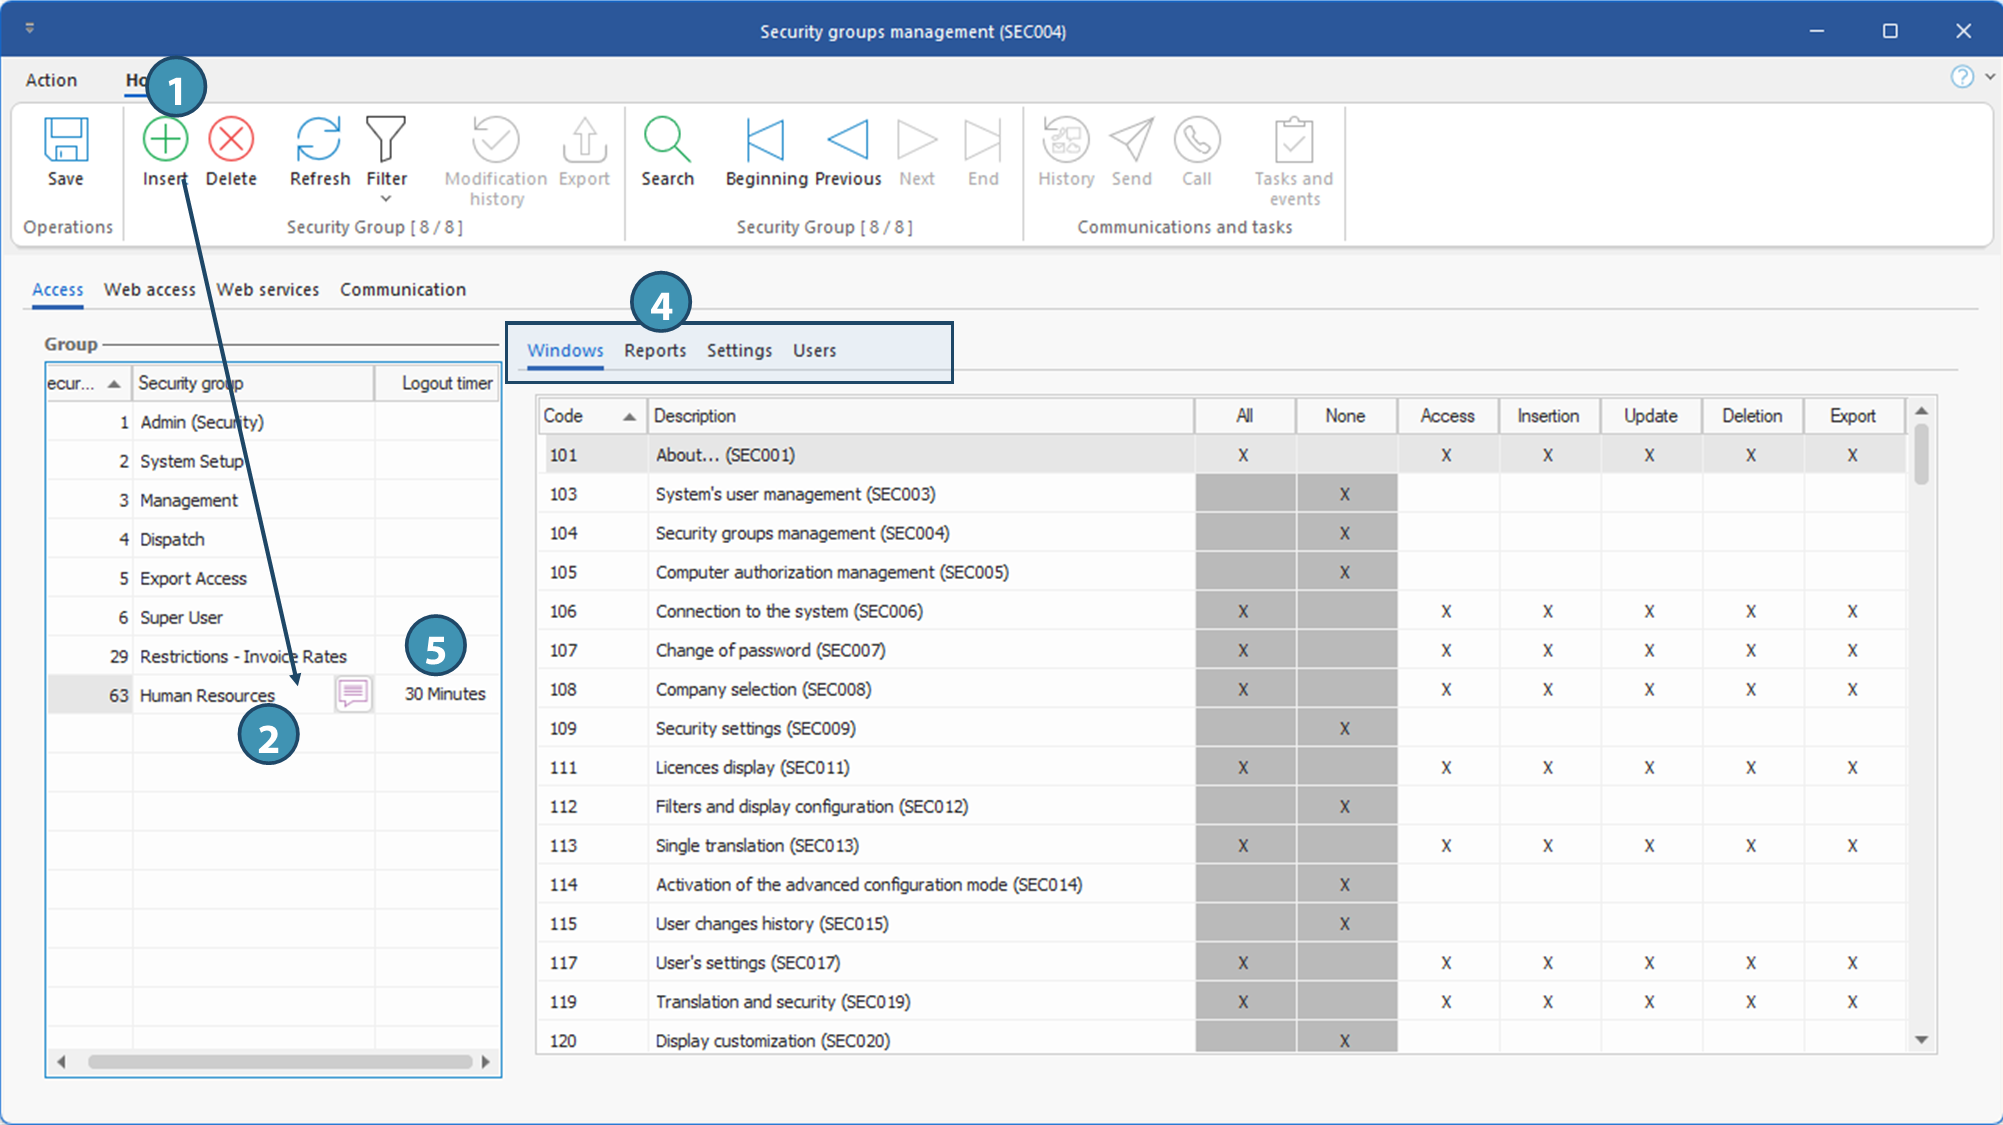This screenshot has width=2003, height=1125.
Task: Go to Previous security group
Action: (x=848, y=140)
